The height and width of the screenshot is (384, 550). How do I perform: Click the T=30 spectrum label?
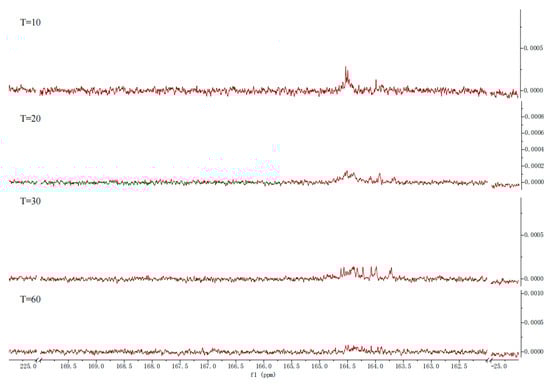[31, 201]
